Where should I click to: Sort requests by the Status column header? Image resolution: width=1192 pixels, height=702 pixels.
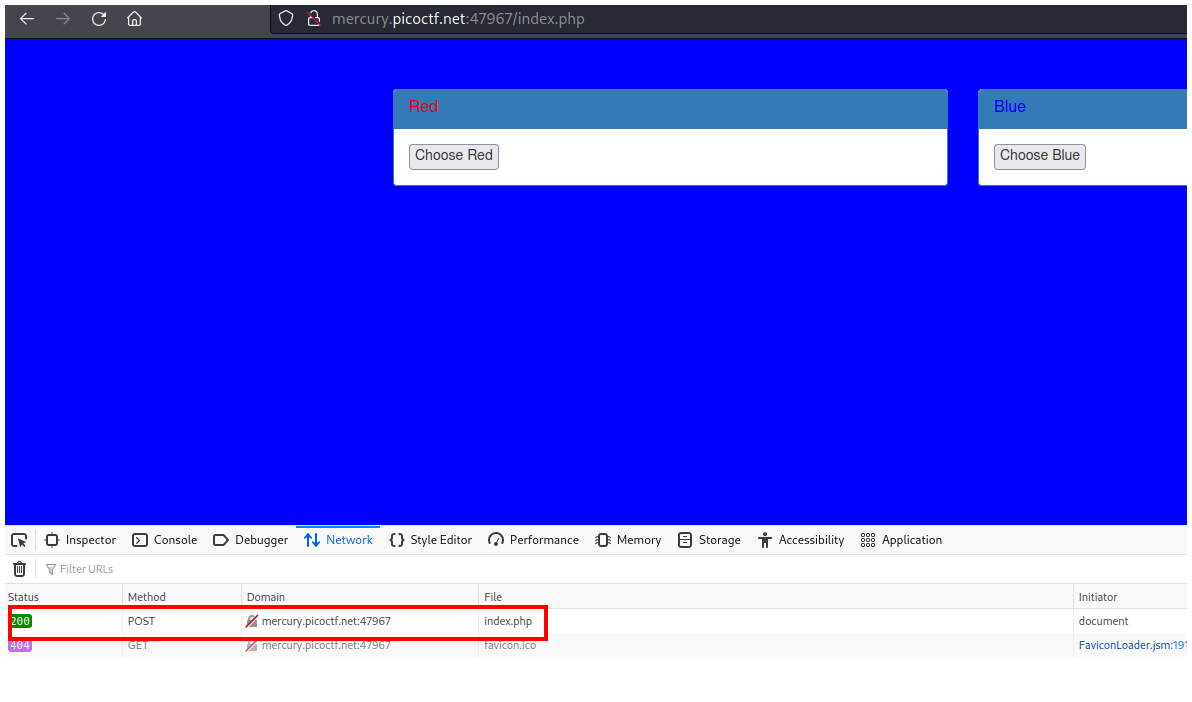tap(24, 597)
